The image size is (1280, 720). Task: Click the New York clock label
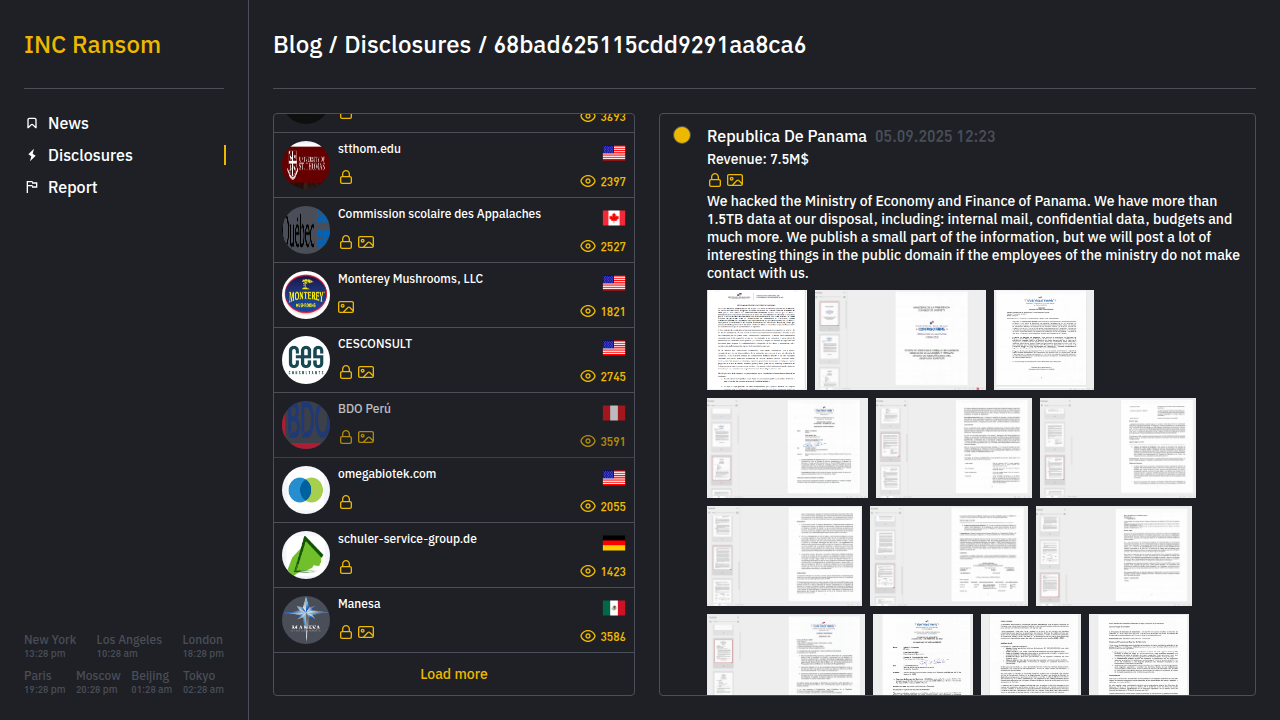point(50,640)
